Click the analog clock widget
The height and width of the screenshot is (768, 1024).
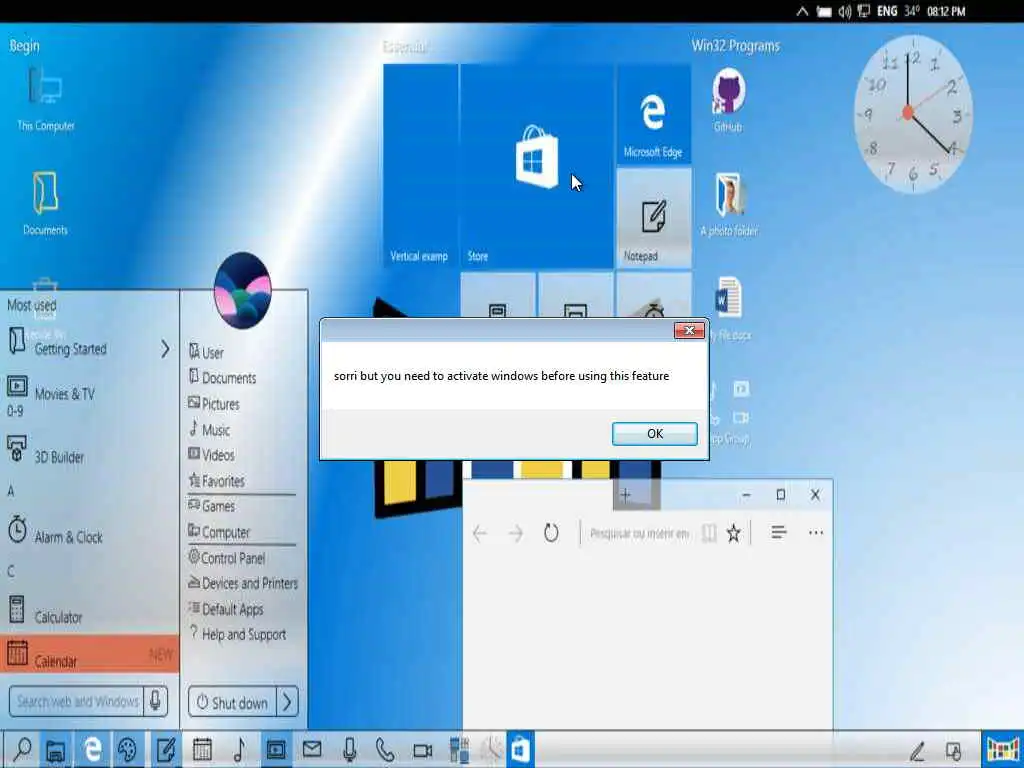pos(913,114)
